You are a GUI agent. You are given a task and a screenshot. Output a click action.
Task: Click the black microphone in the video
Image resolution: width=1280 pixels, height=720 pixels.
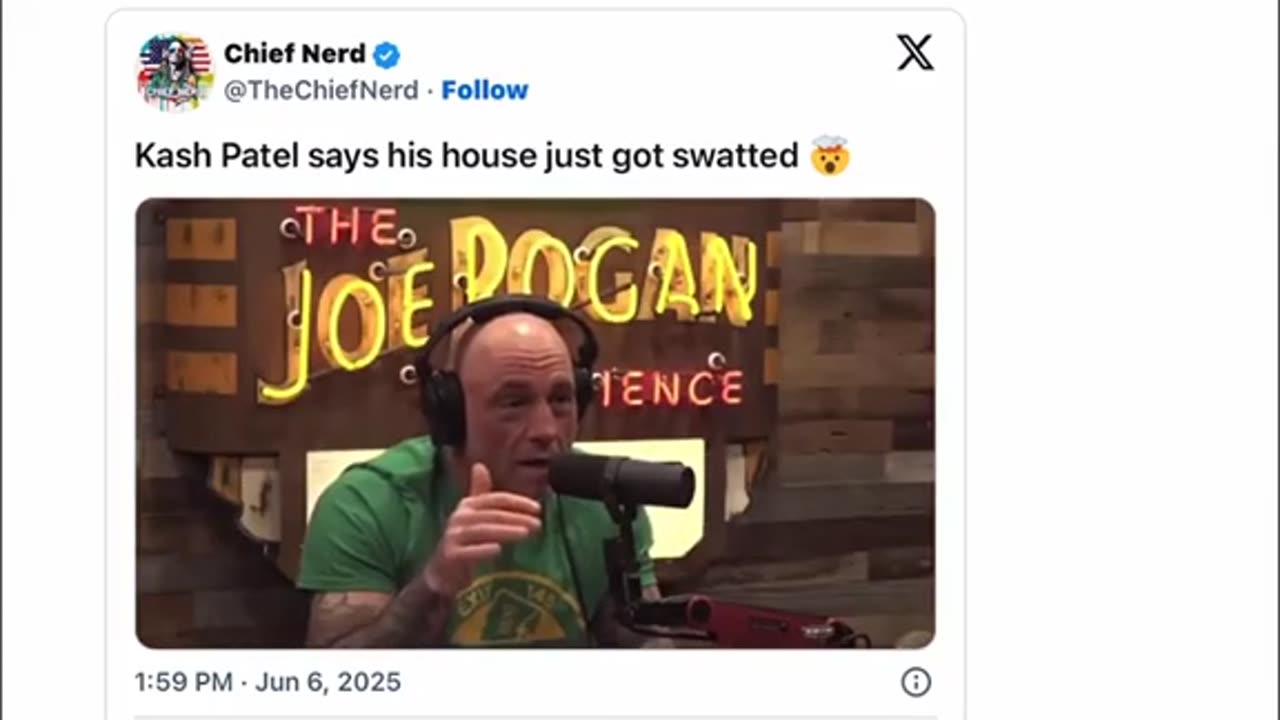tap(621, 480)
